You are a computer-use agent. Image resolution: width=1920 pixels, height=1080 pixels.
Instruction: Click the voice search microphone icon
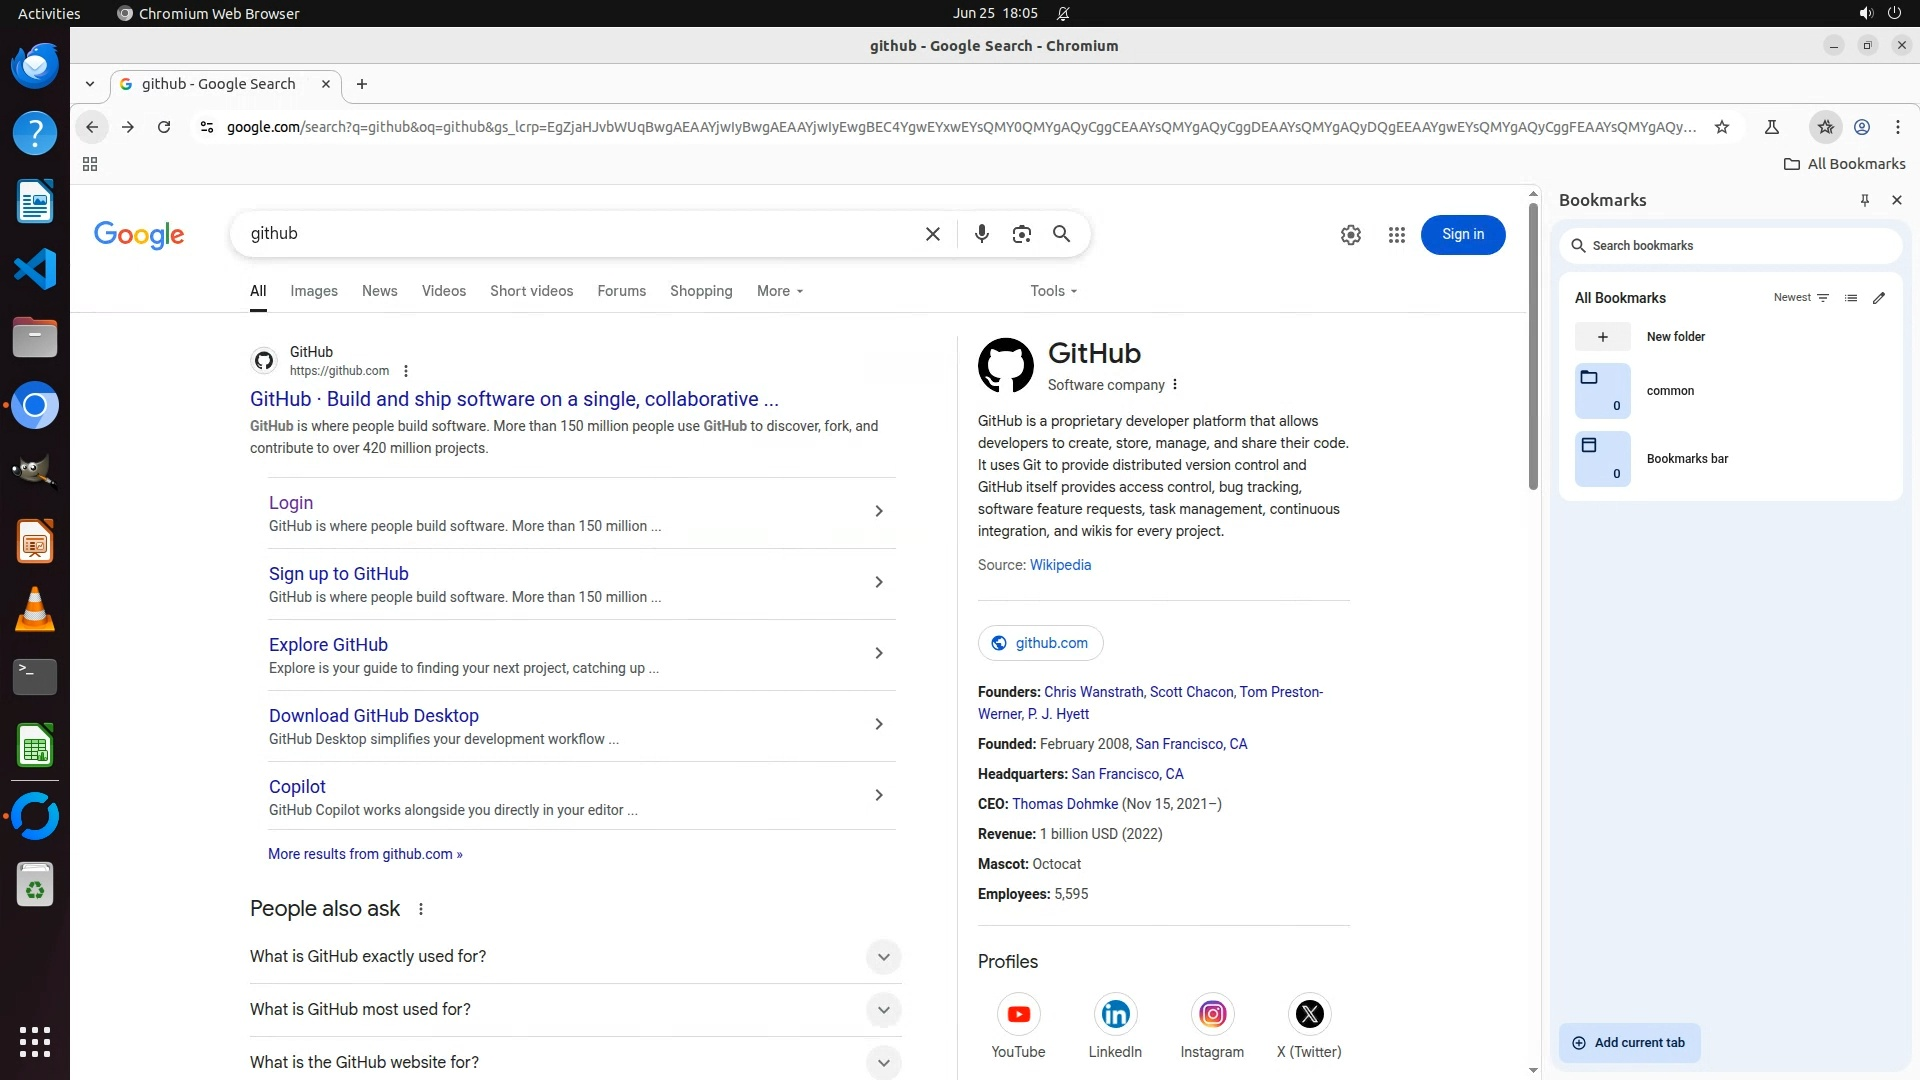[x=981, y=234]
